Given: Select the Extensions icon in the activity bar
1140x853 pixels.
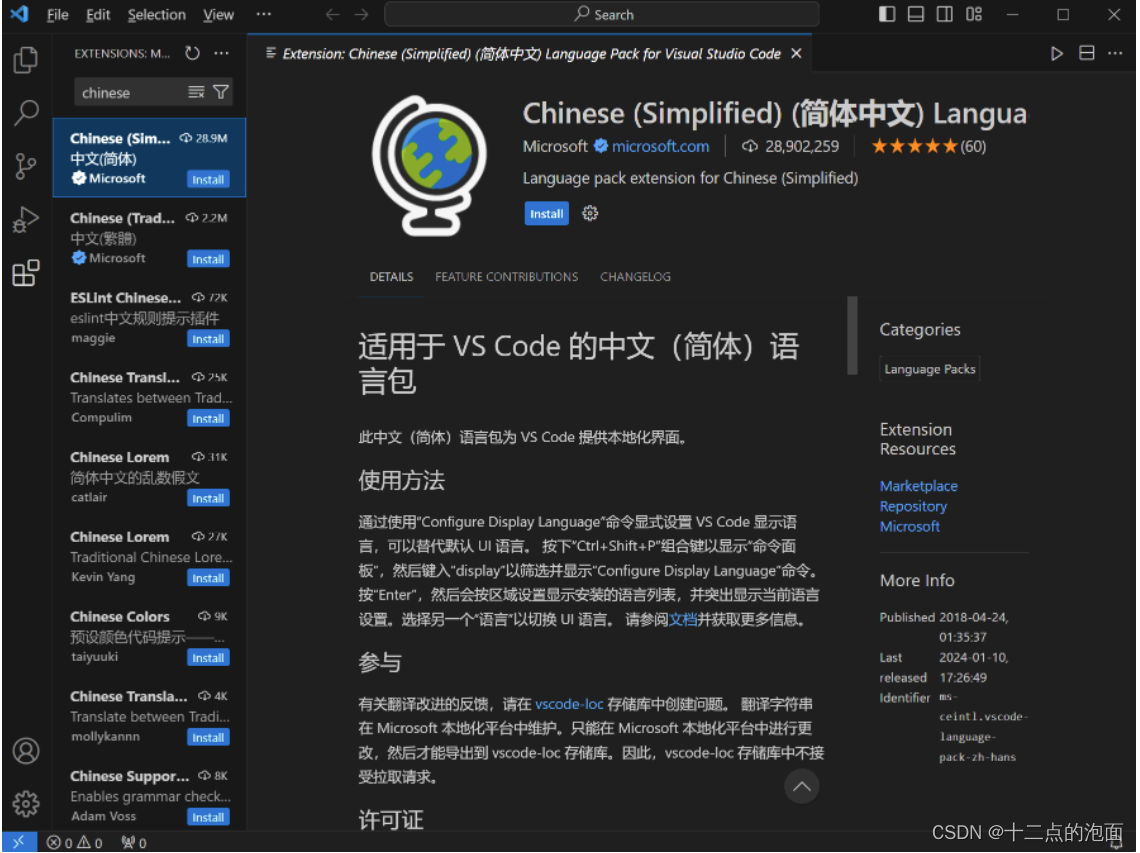Looking at the screenshot, I should click(26, 272).
